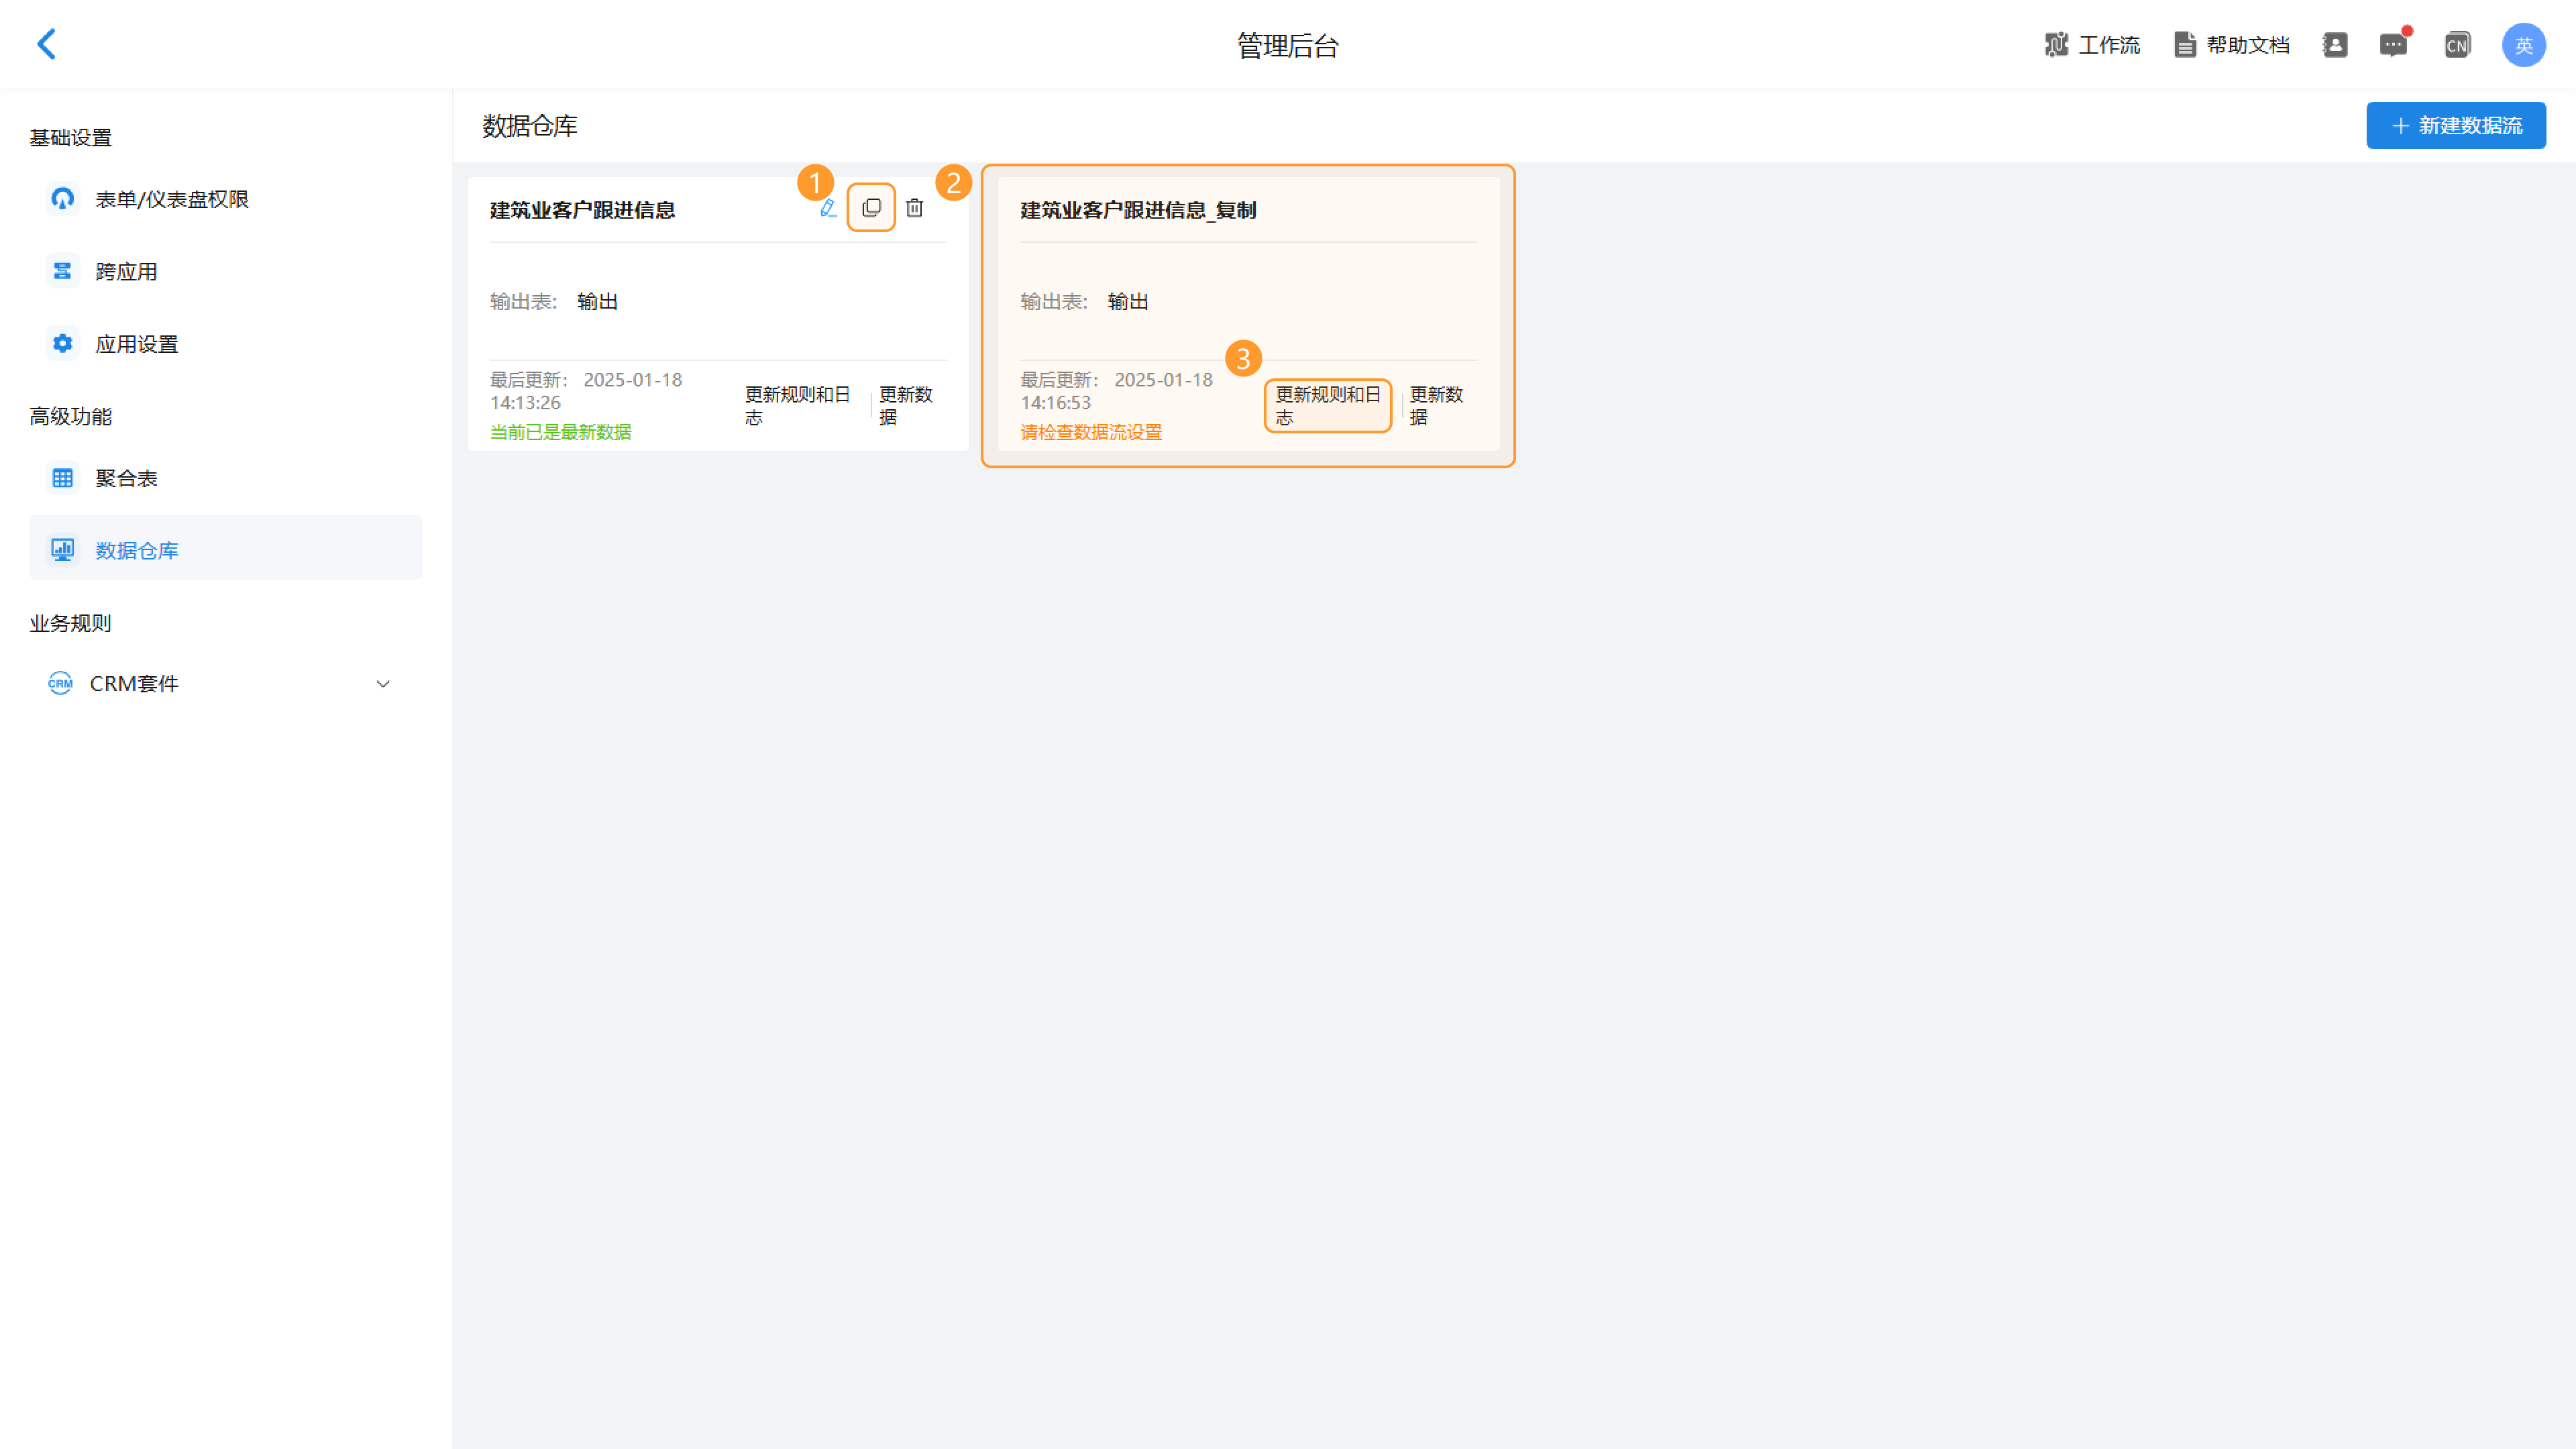The width and height of the screenshot is (2576, 1449).
Task: Open the user avatar 英
Action: 2523,45
